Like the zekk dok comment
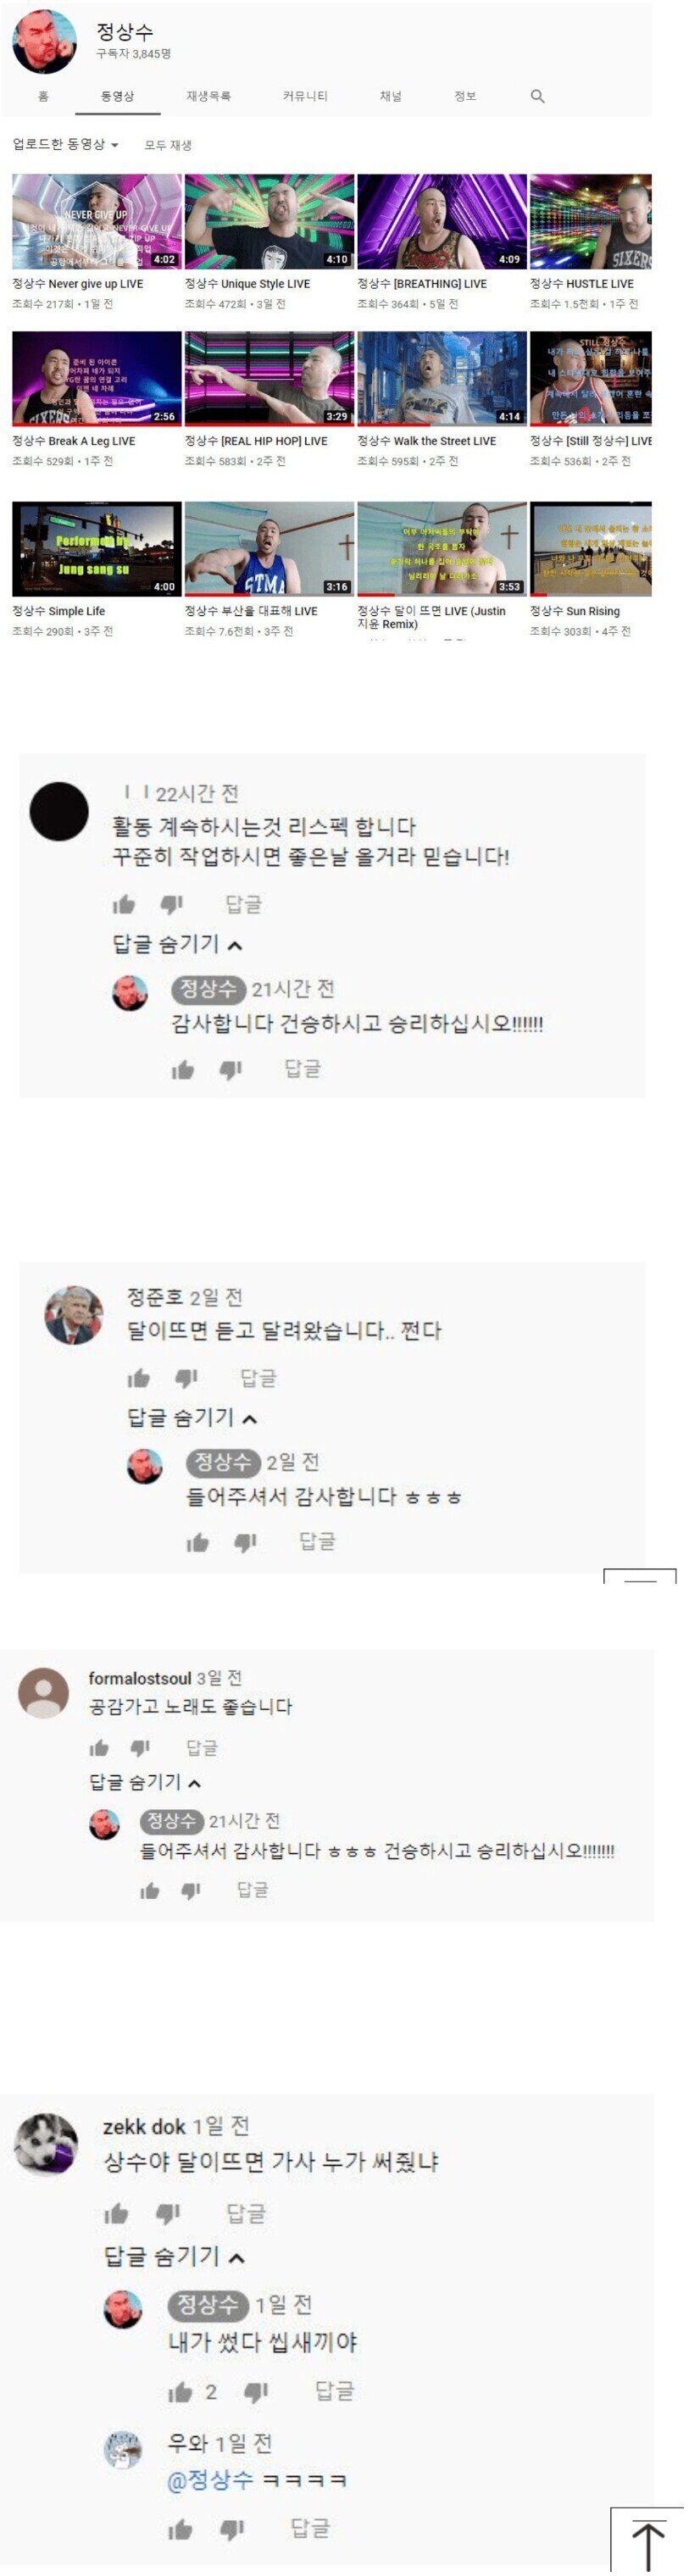Screen dimensions: 689x2576 coord(116,2213)
